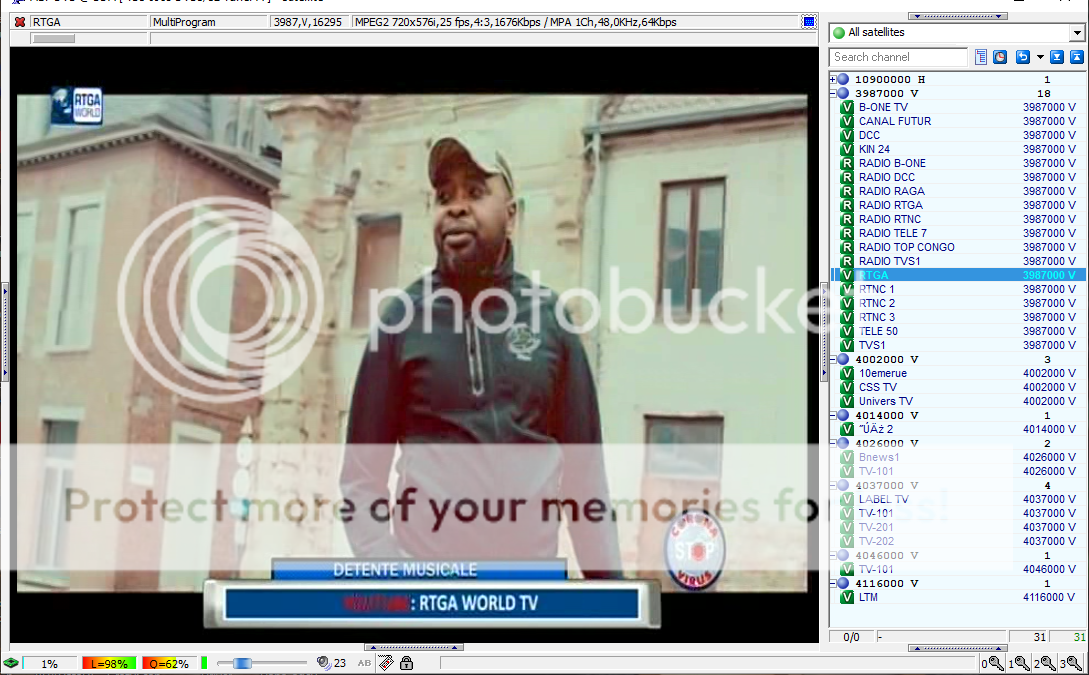Expand the 10900000 H transponder node

pyautogui.click(x=833, y=79)
